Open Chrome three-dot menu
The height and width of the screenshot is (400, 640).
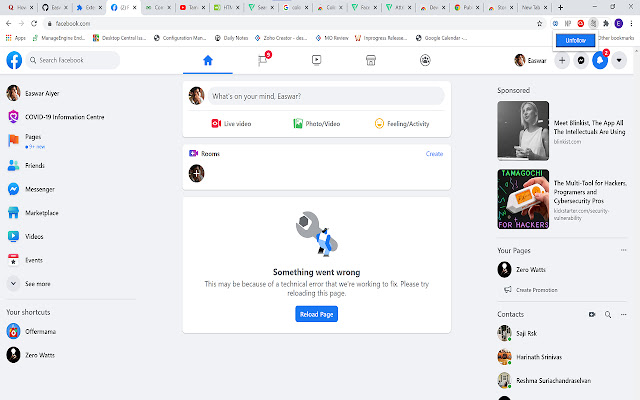[631, 24]
